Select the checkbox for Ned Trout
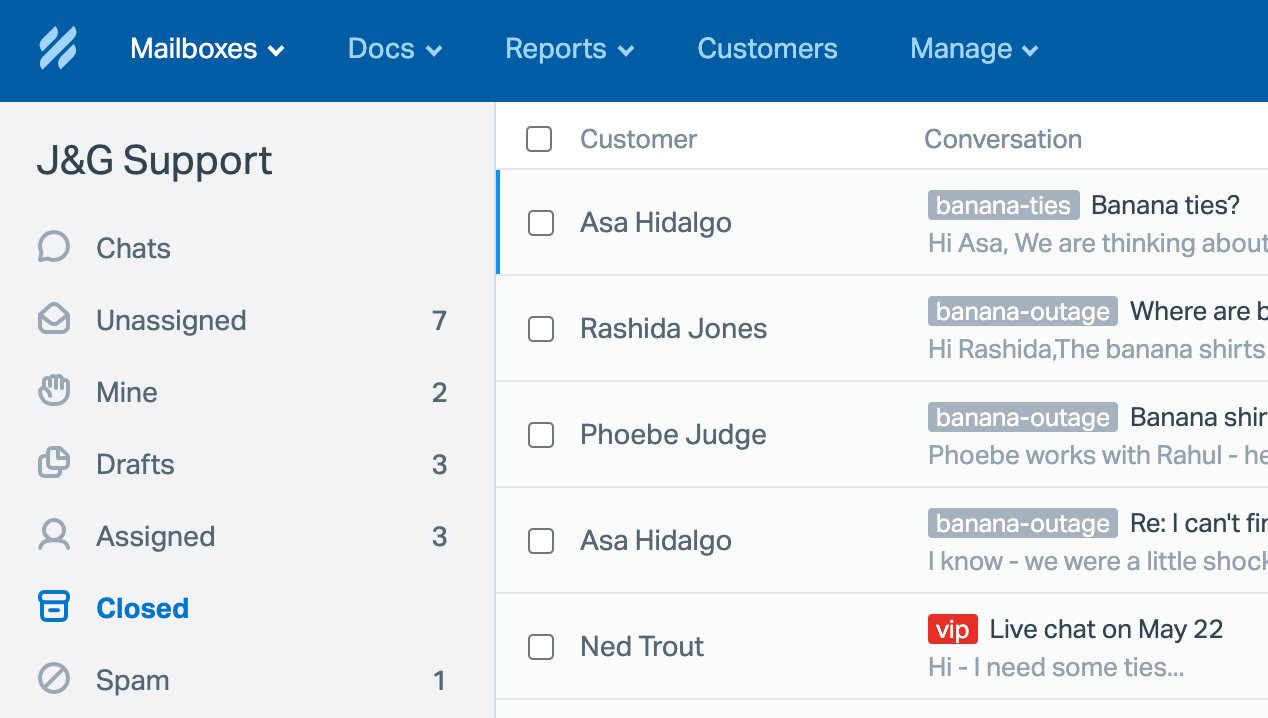Image resolution: width=1268 pixels, height=718 pixels. pos(541,647)
